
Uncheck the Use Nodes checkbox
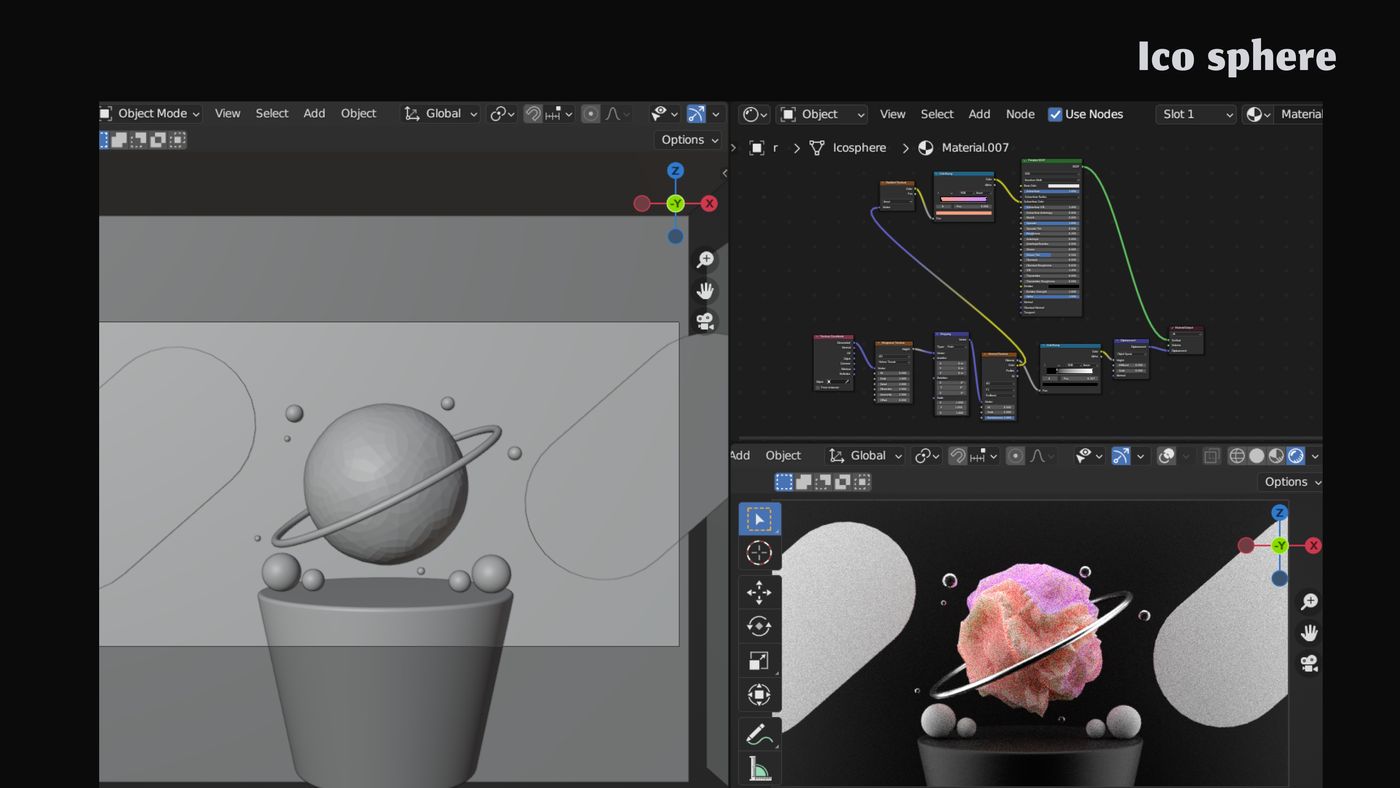click(1055, 114)
